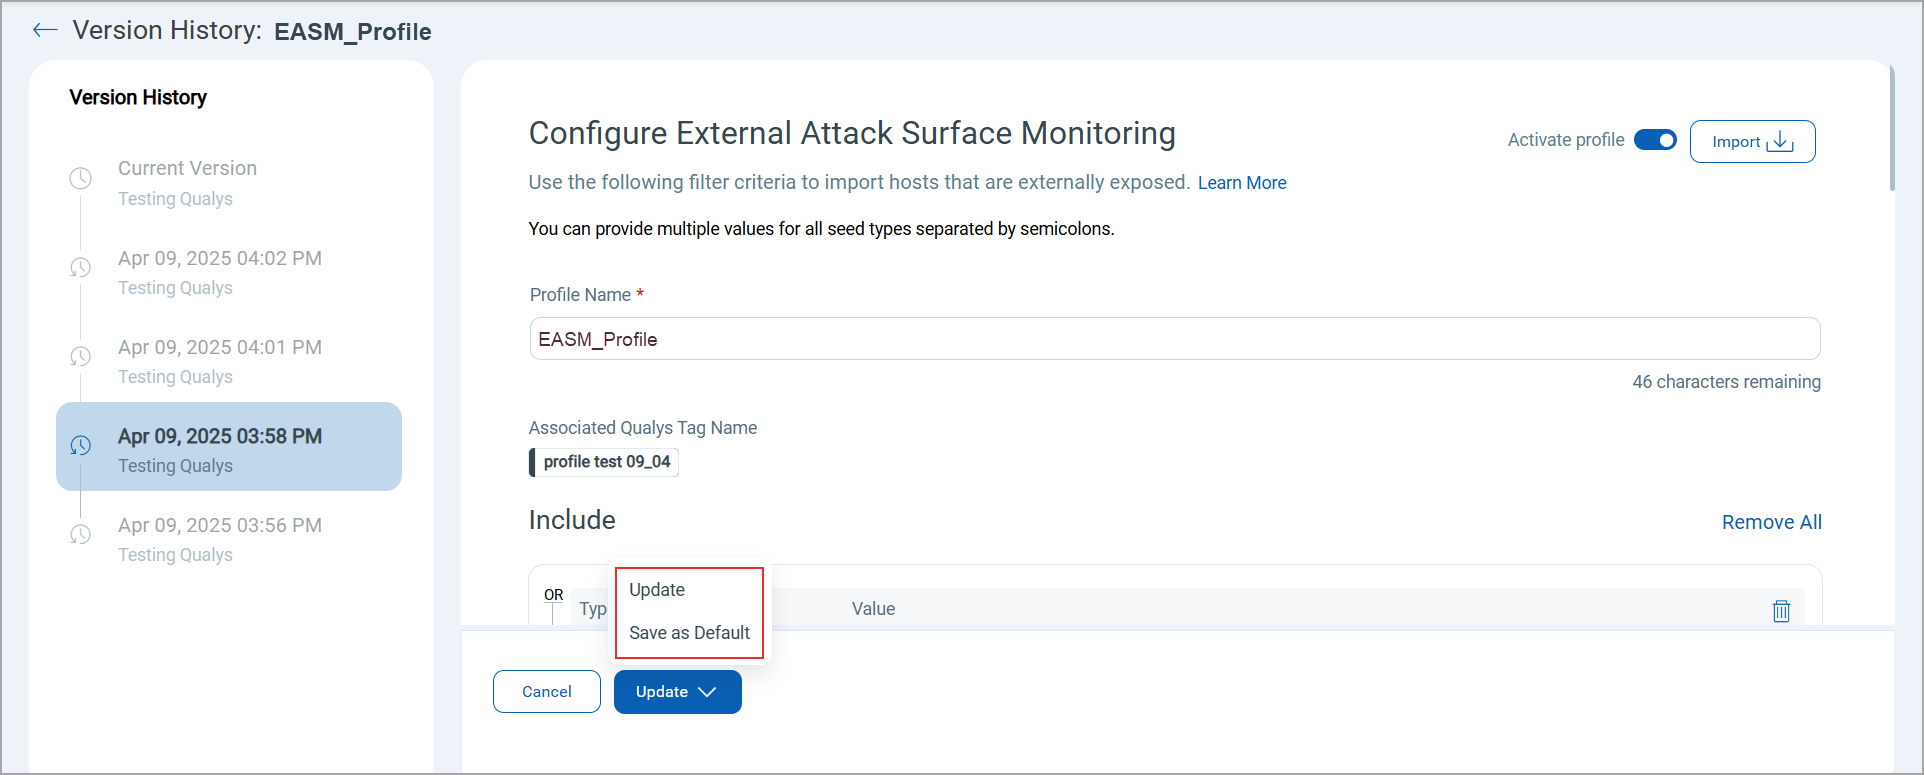The width and height of the screenshot is (1924, 775).
Task: Toggle the Activate profile switch
Action: [1655, 140]
